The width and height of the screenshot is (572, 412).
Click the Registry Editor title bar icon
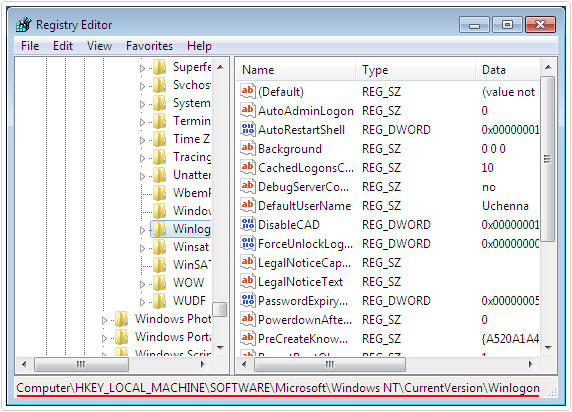point(24,24)
